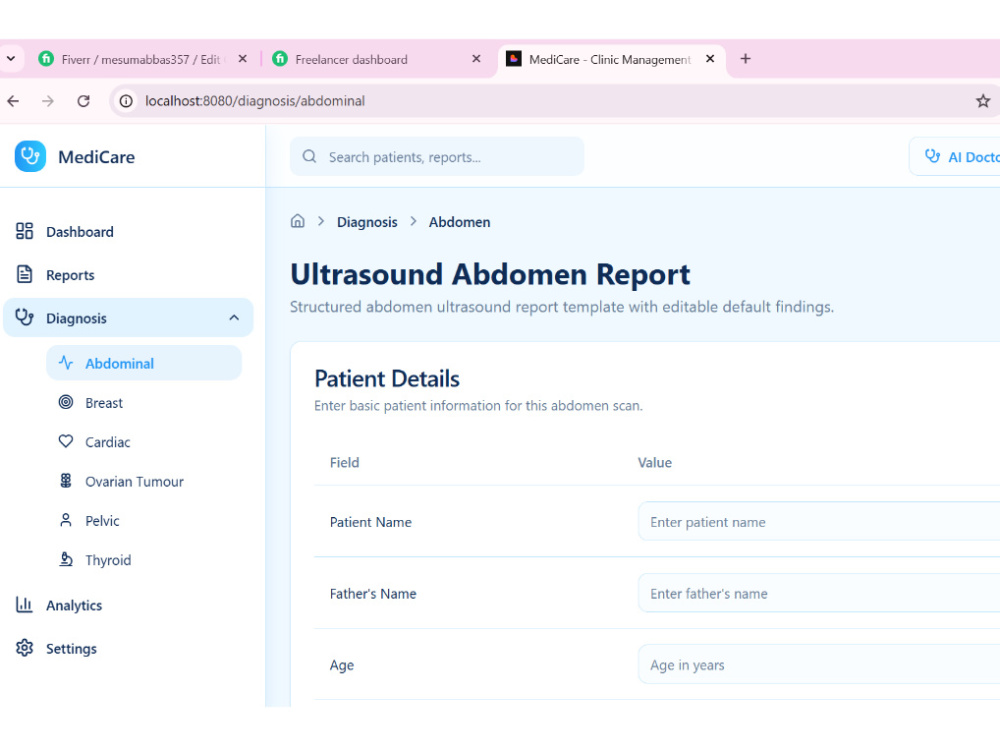Select Cardiac diagnosis item

pyautogui.click(x=143, y=442)
